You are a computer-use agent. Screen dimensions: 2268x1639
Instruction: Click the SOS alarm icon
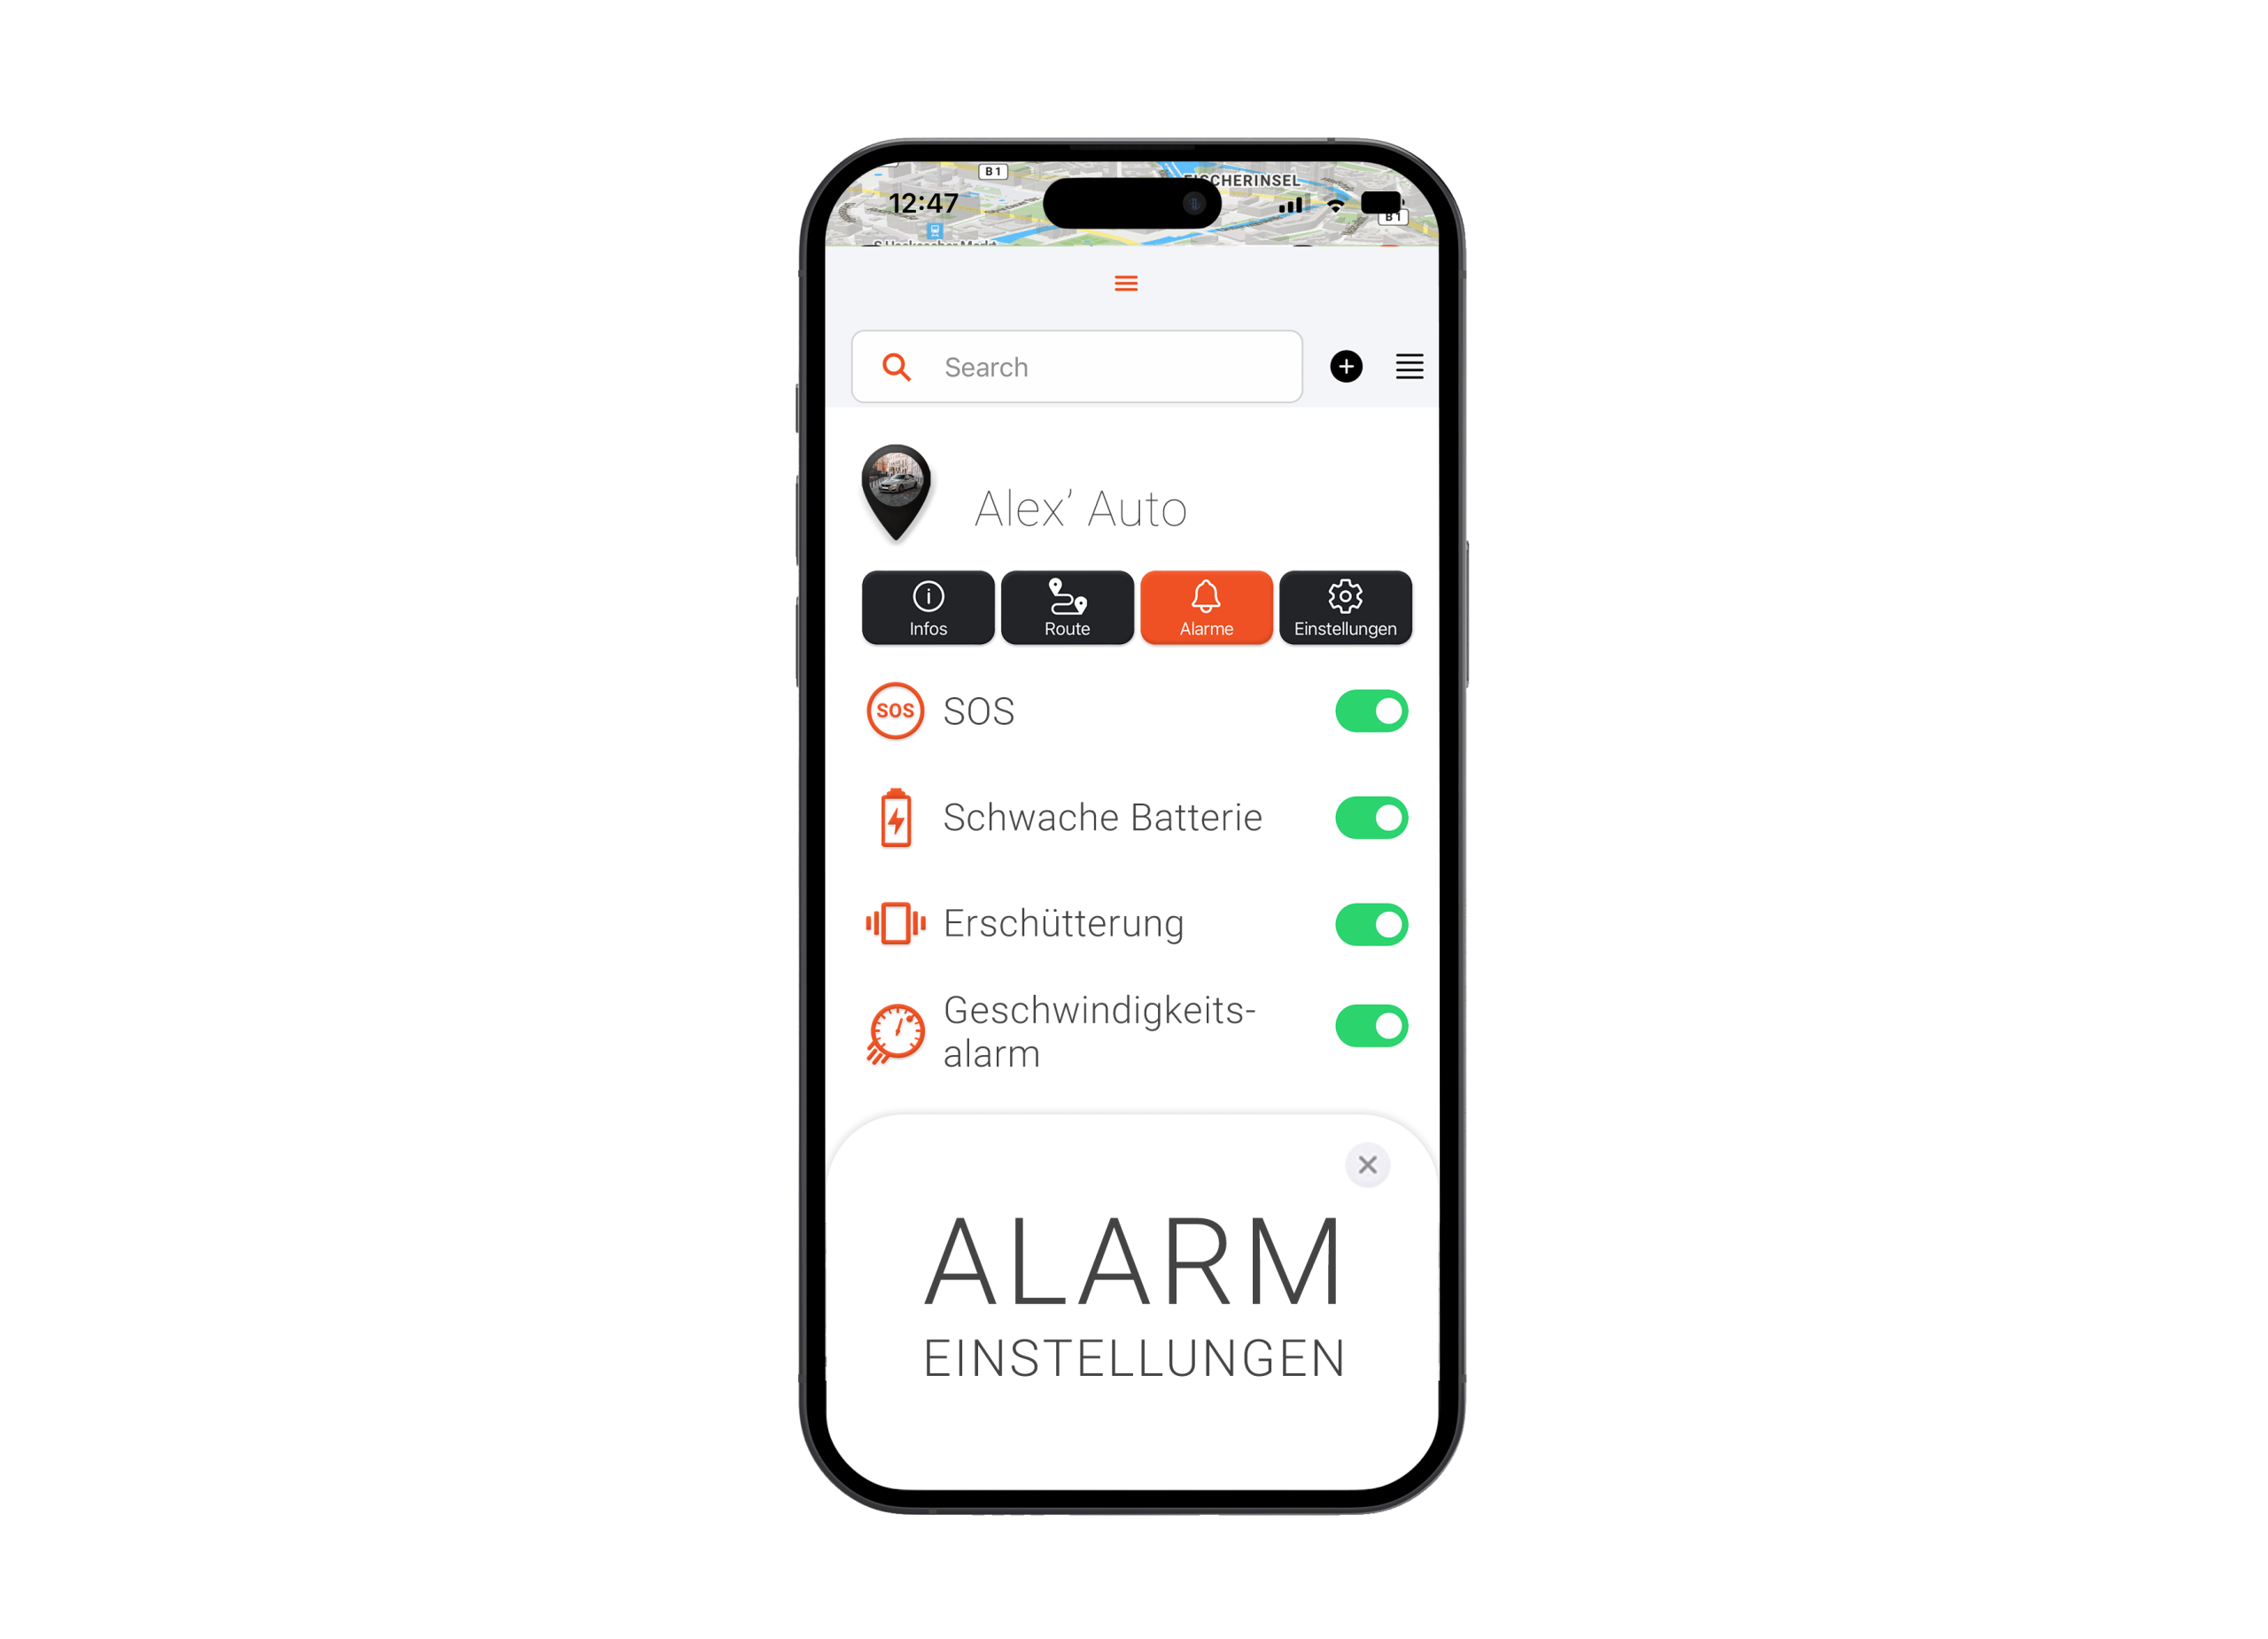point(891,710)
